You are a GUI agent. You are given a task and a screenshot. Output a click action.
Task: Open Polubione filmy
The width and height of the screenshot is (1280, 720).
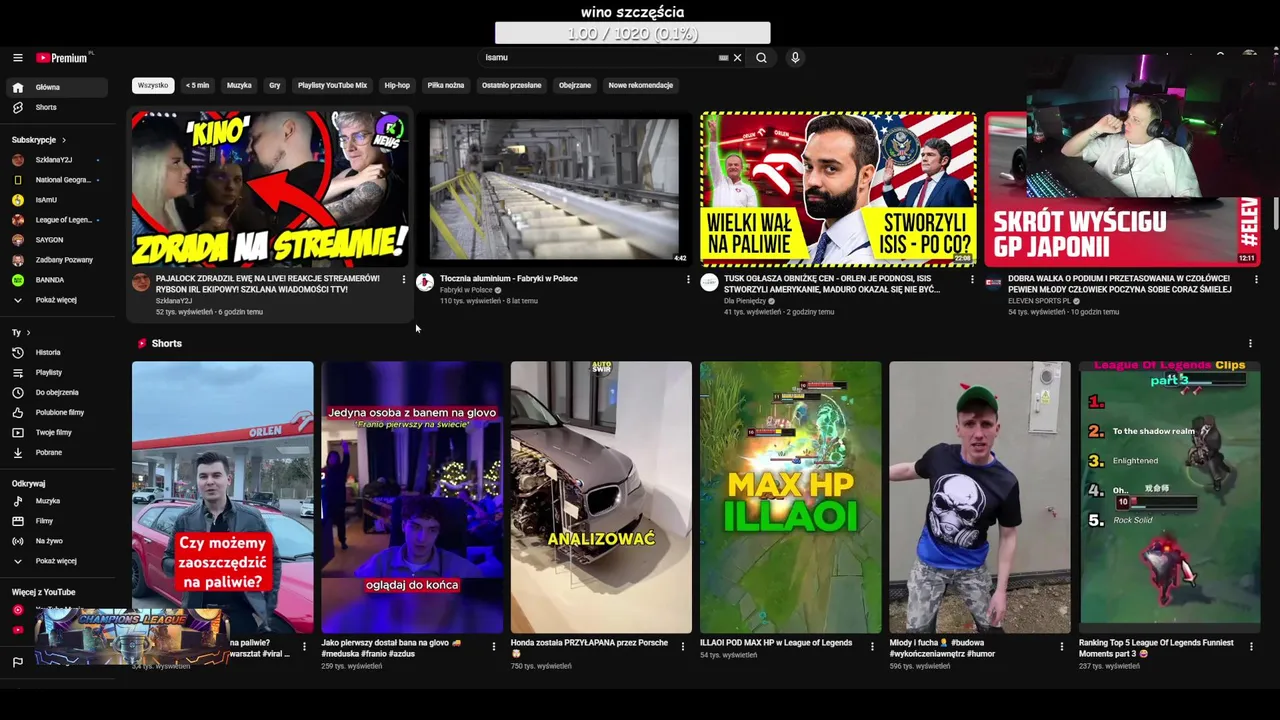[x=58, y=412]
